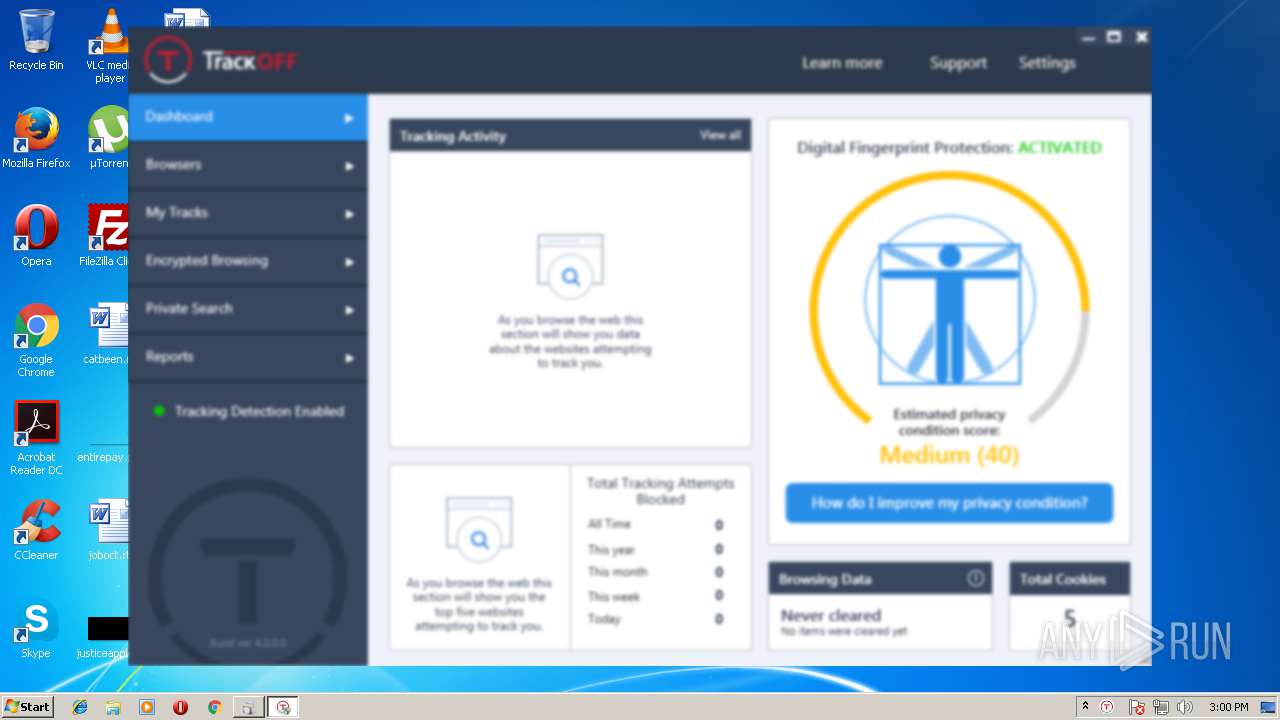
Task: Click the Action Center flag tray icon
Action: [x=1137, y=707]
